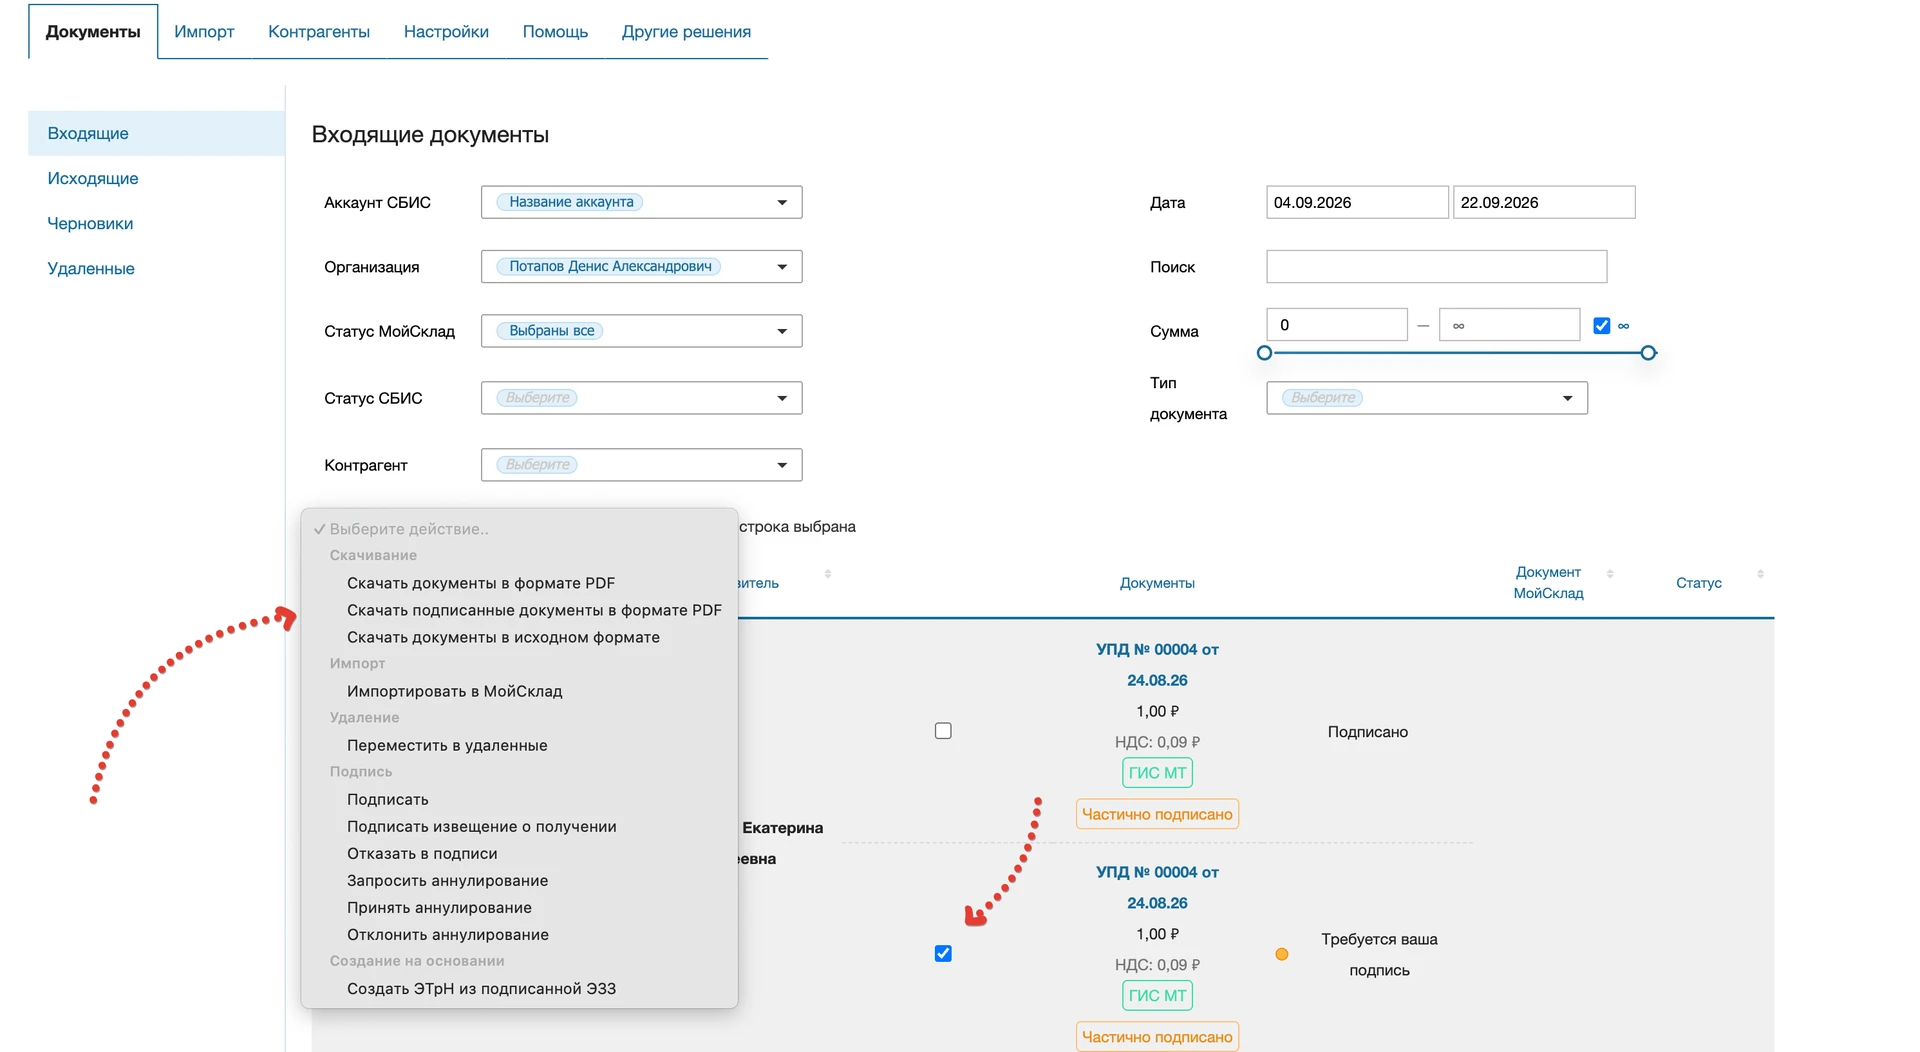Open Удаленные documents in the sidebar
This screenshot has width=1920, height=1052.
pos(91,268)
